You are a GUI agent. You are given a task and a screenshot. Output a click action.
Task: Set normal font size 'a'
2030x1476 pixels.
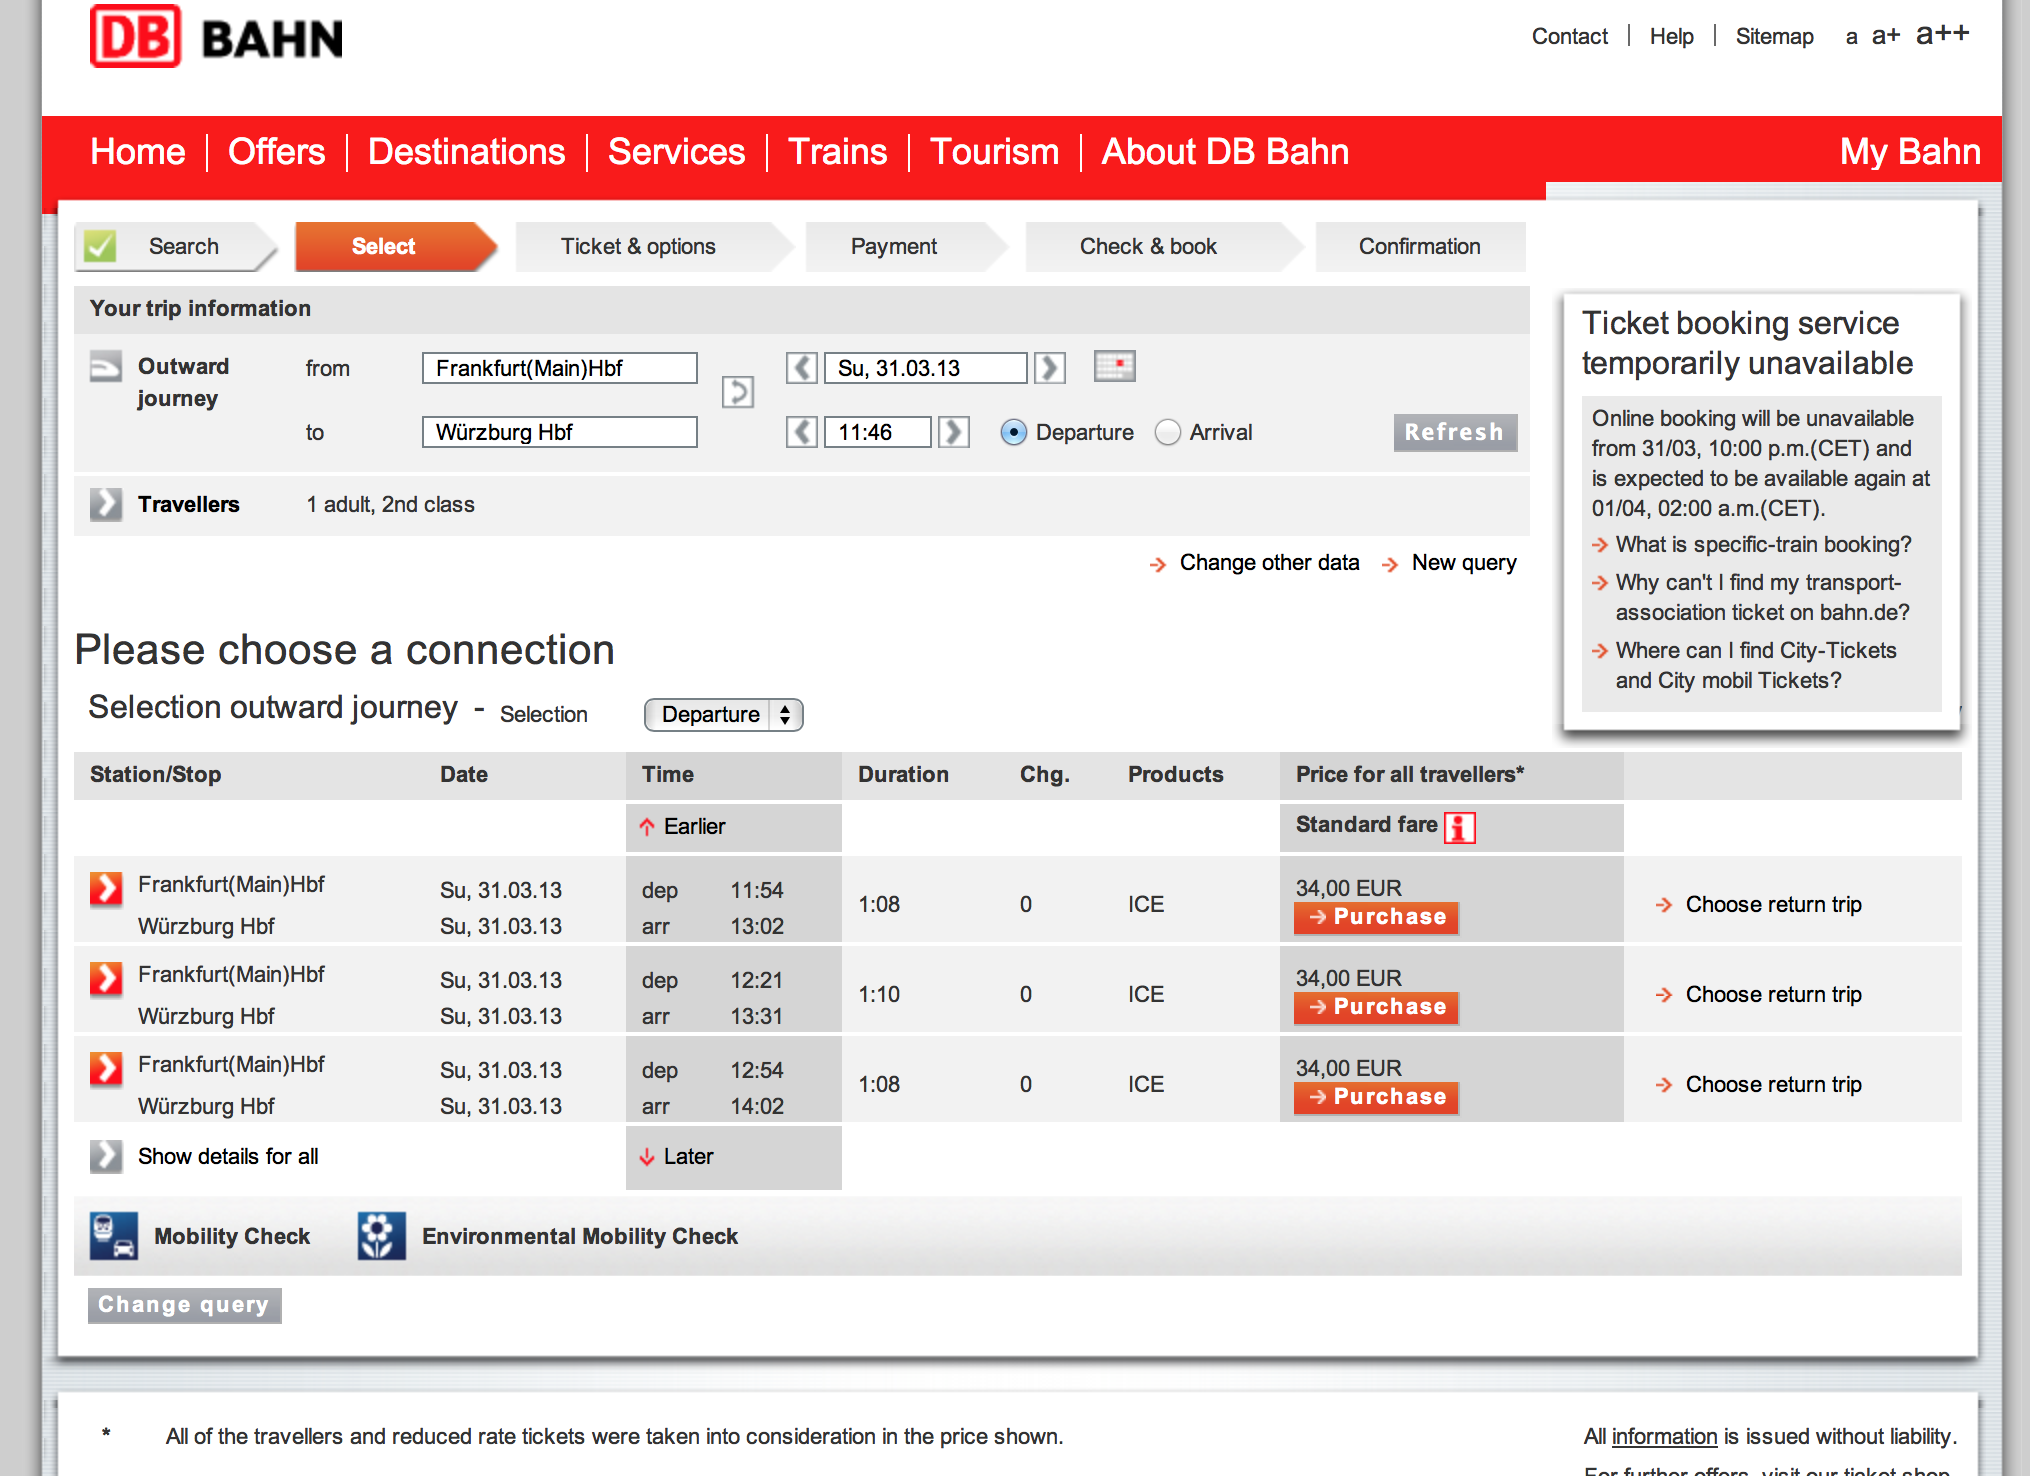(x=1852, y=37)
